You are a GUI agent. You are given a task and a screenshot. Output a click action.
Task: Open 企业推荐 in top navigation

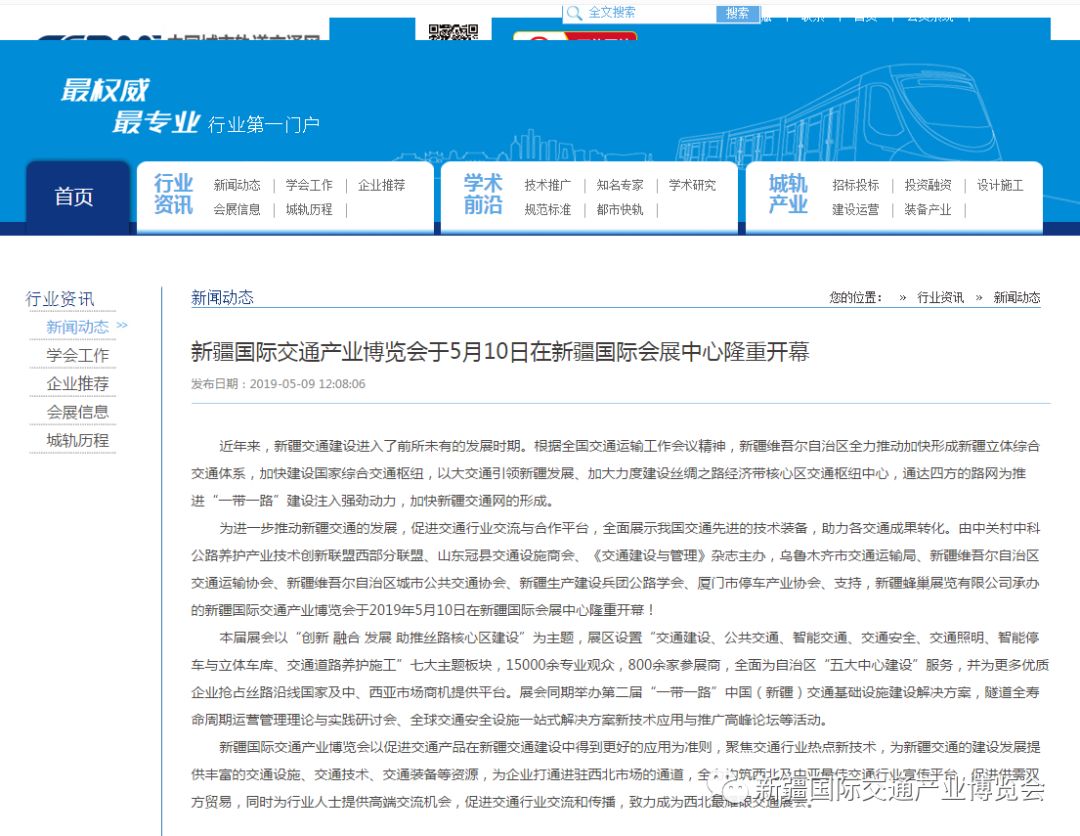pyautogui.click(x=382, y=185)
